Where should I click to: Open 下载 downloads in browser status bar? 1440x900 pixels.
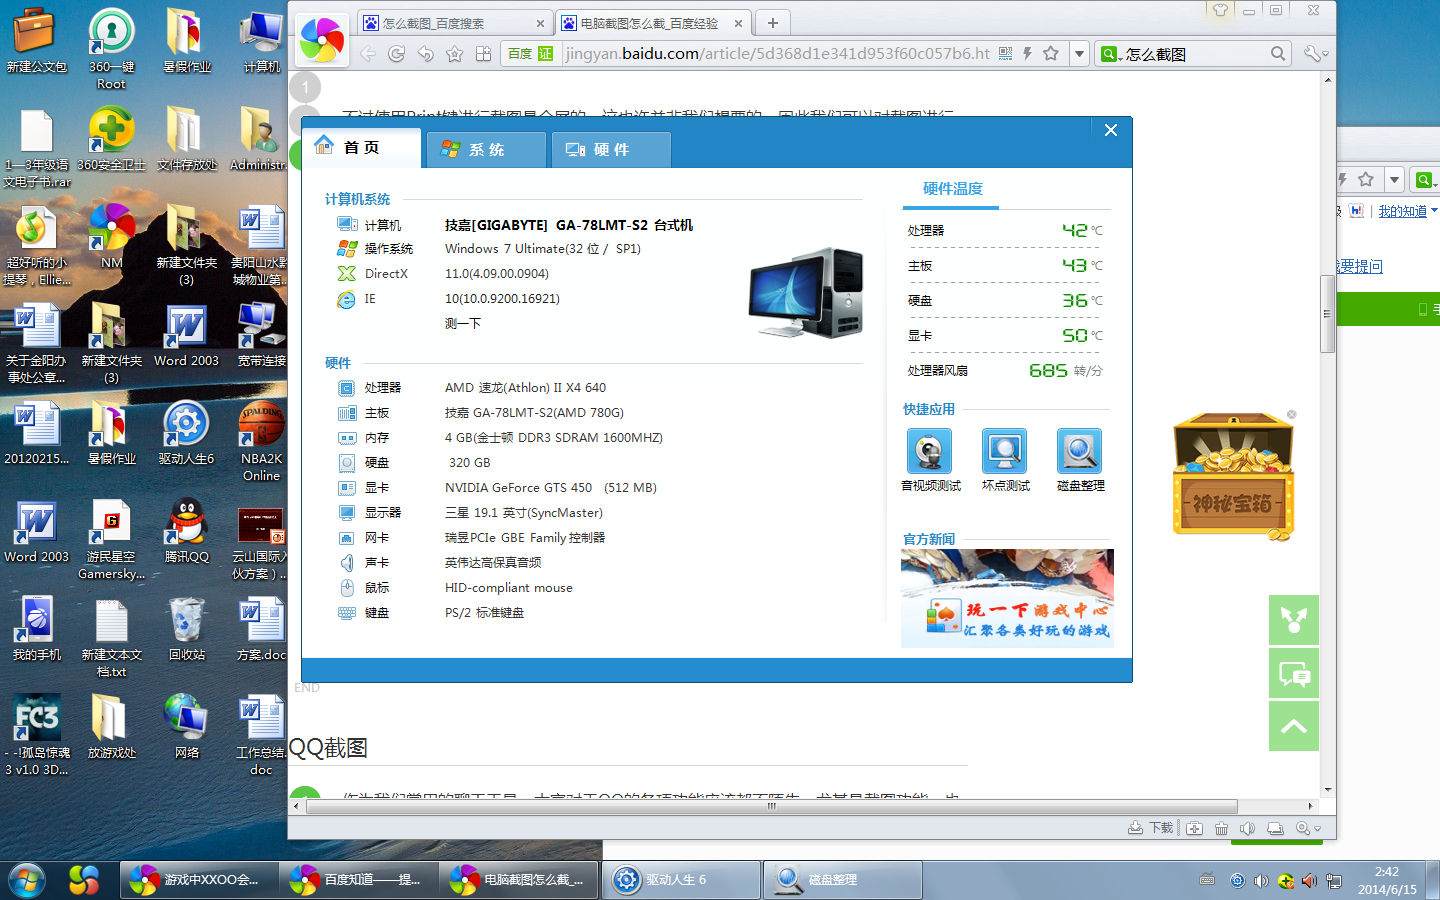click(x=1150, y=828)
